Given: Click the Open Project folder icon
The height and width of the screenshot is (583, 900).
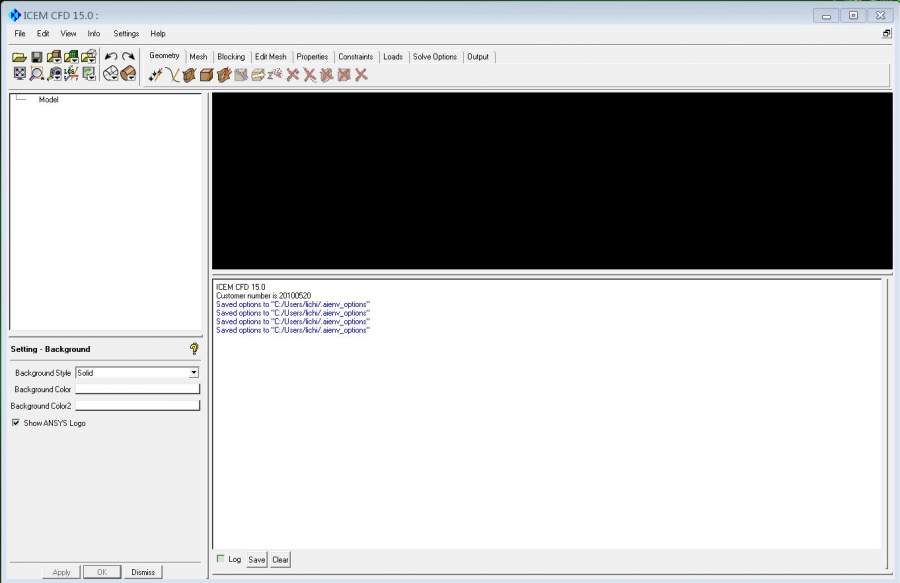Looking at the screenshot, I should [20, 57].
